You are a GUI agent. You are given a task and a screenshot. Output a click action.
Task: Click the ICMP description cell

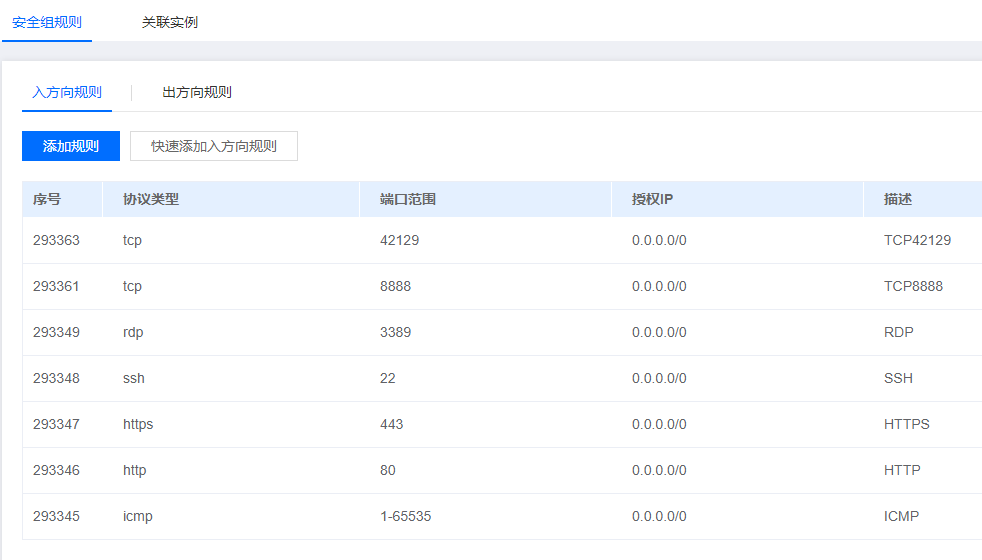tap(901, 517)
